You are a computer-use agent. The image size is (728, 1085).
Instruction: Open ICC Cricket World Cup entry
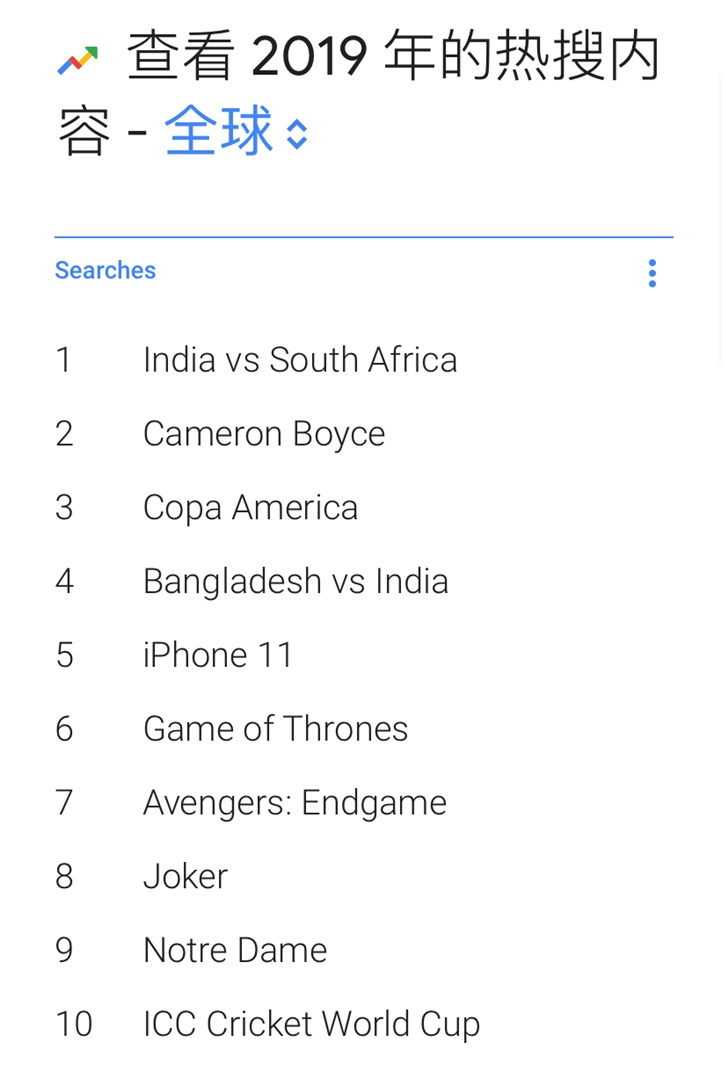[311, 1024]
